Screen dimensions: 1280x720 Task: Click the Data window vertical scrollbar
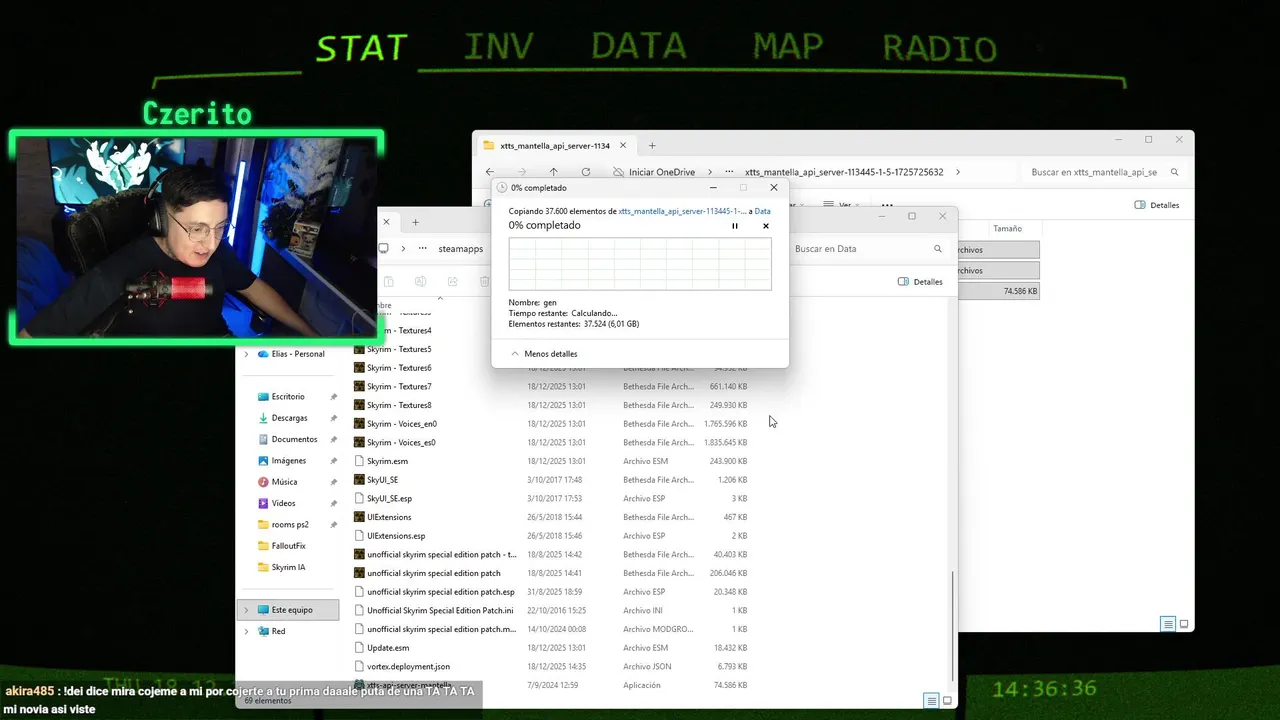[x=953, y=625]
